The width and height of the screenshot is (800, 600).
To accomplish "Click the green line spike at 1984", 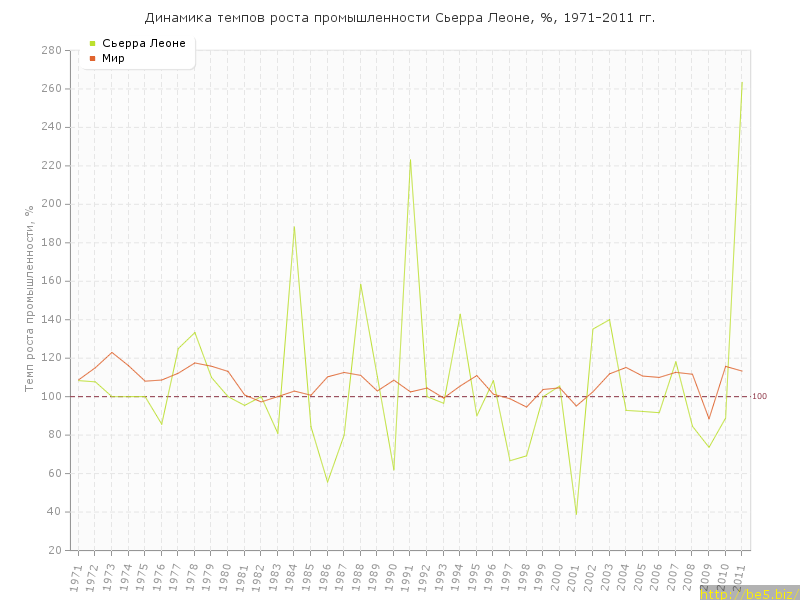I will click(294, 226).
